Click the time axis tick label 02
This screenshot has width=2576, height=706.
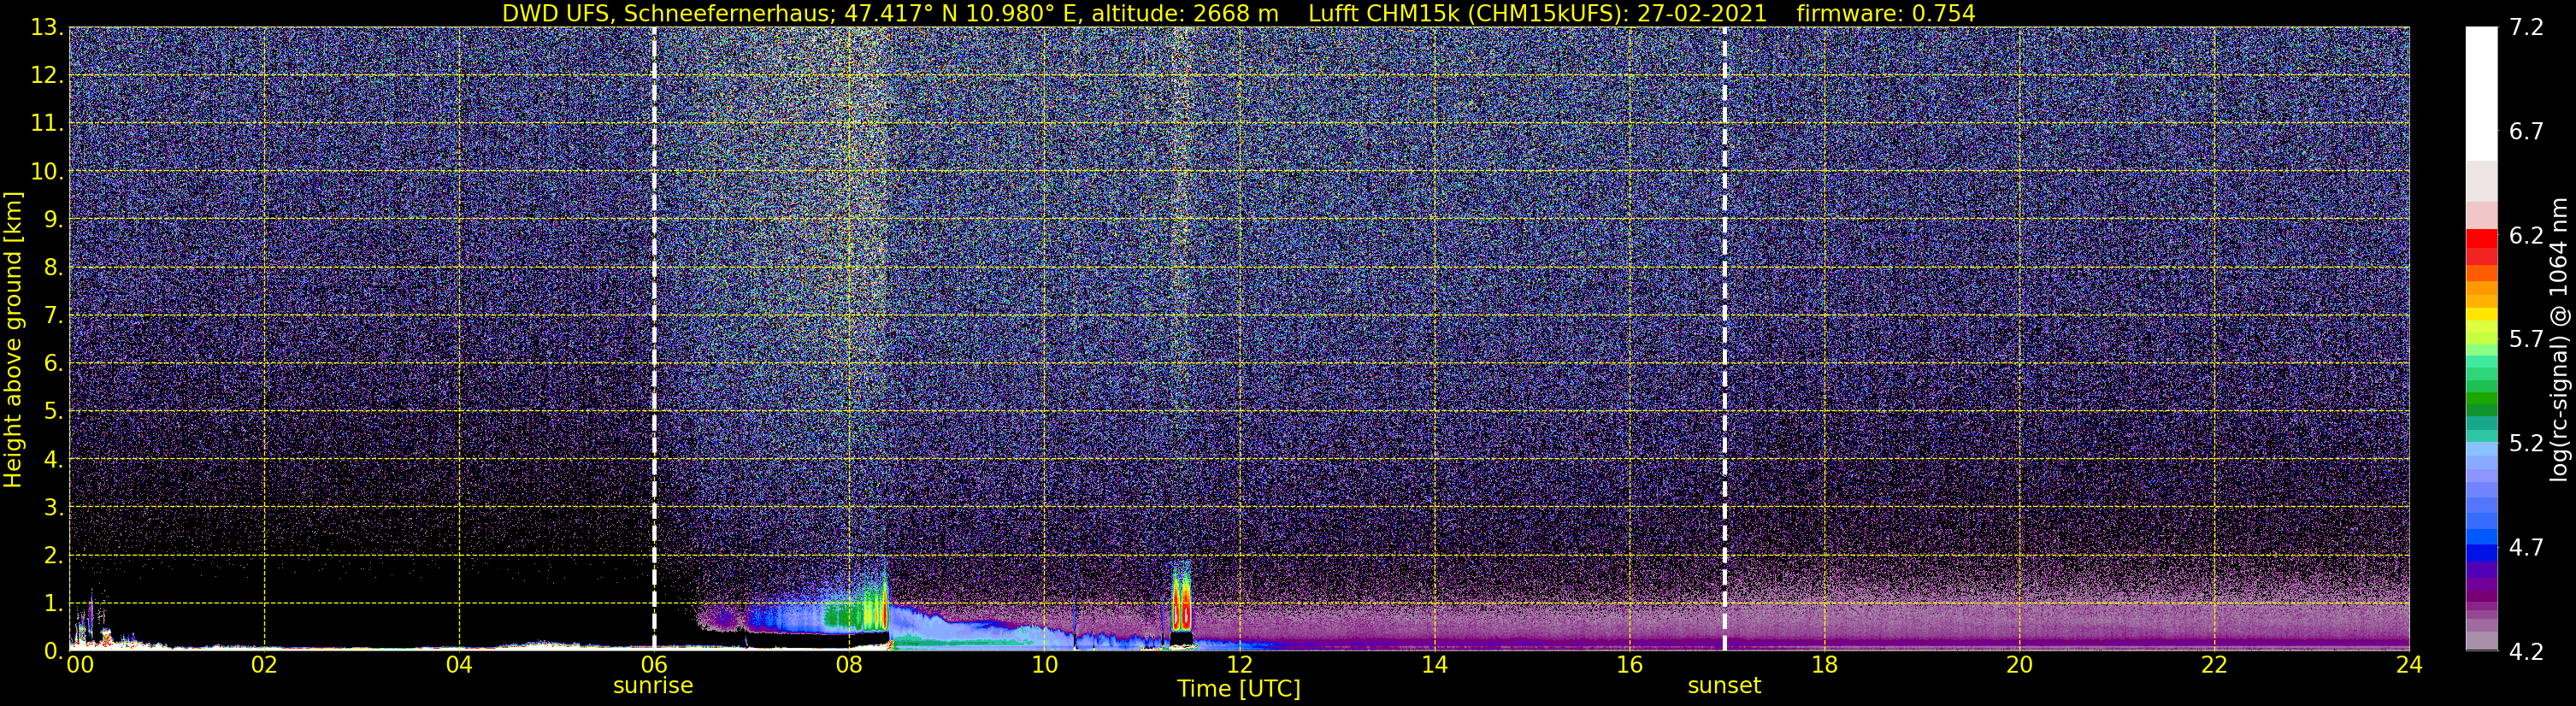(264, 665)
